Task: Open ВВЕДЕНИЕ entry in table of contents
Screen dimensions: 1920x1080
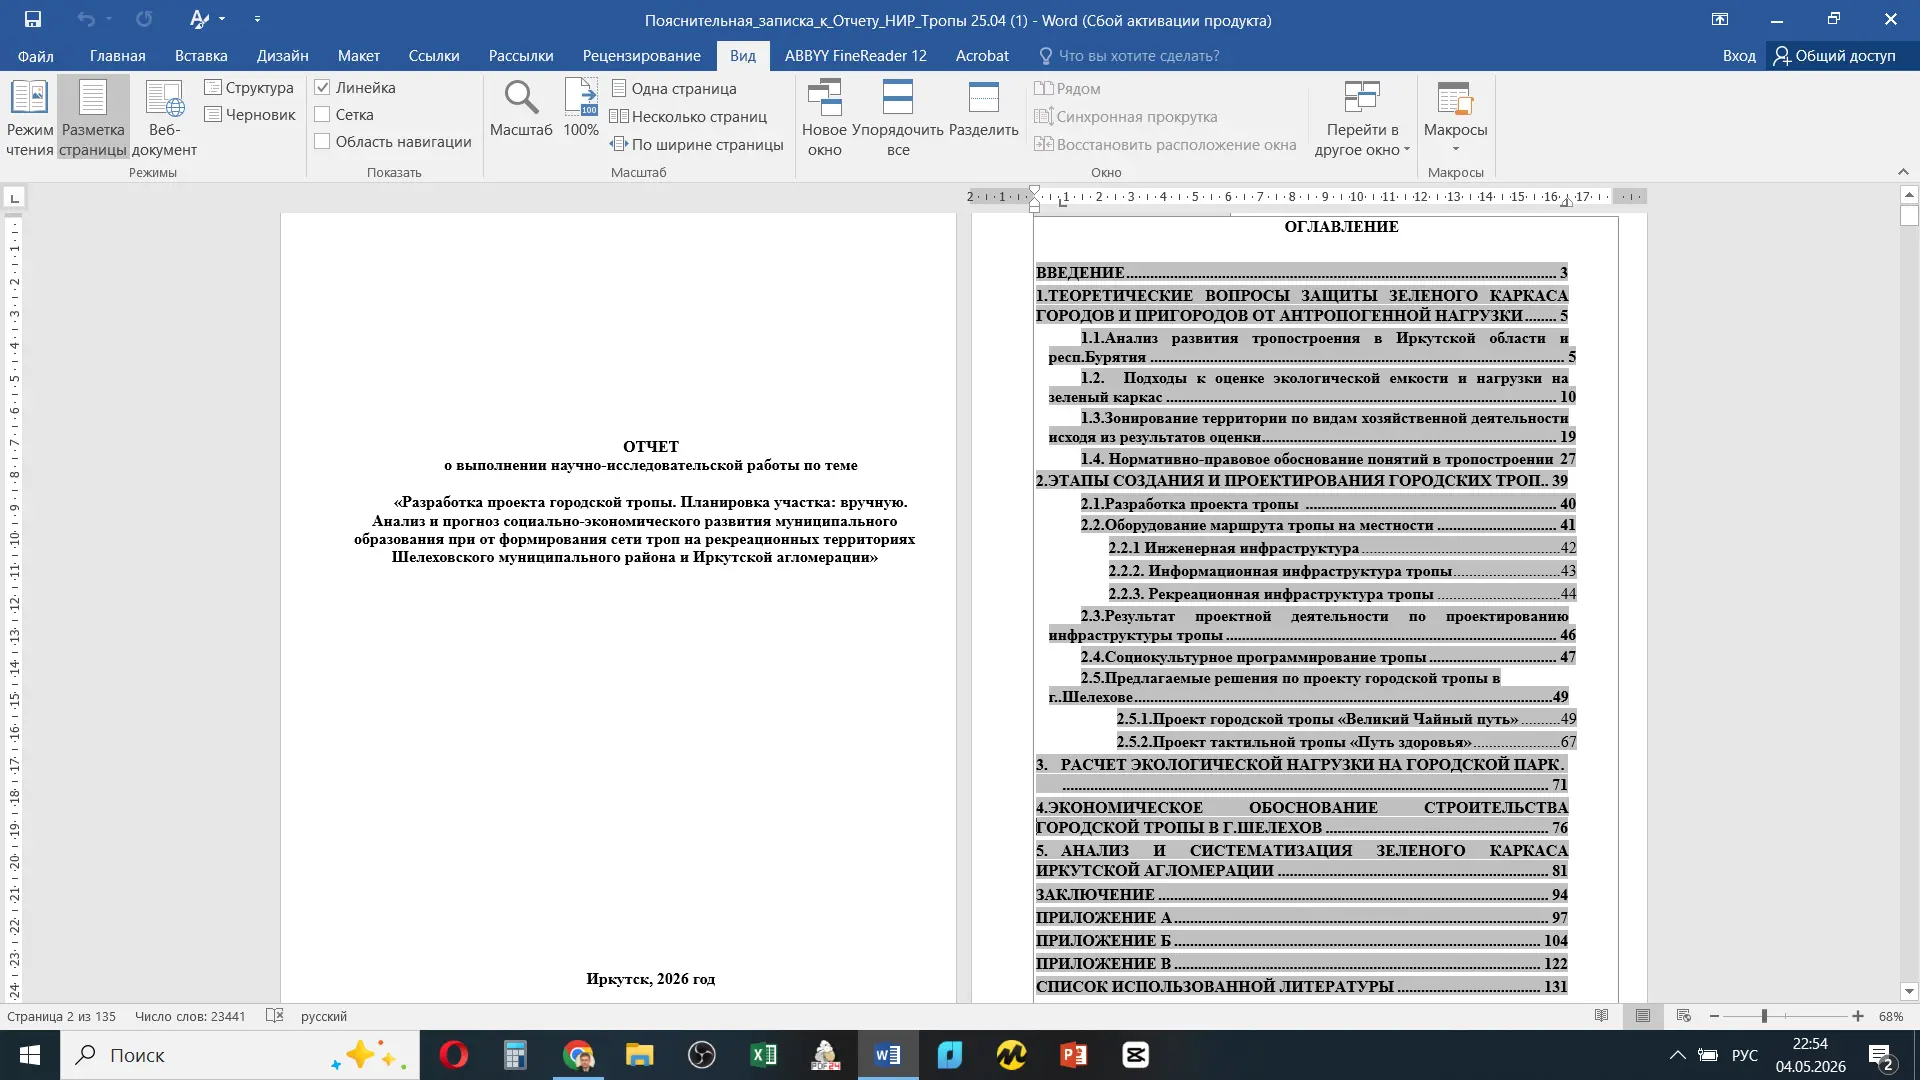Action: pos(1301,272)
